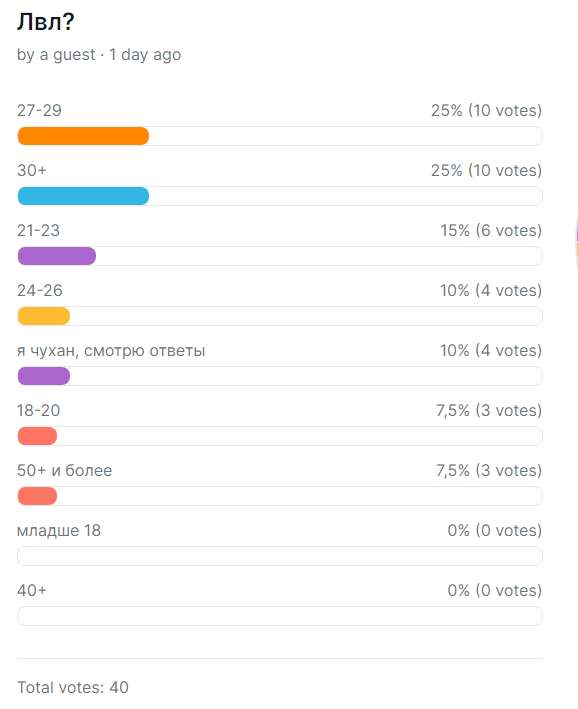Click the blue 30+ result bar
The width and height of the screenshot is (578, 709).
[x=83, y=196]
